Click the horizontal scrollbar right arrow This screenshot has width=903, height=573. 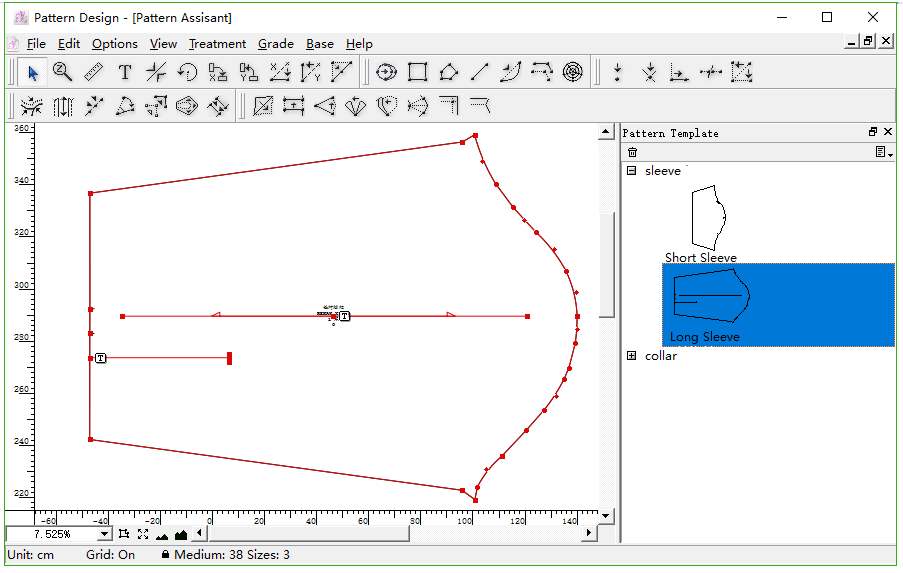click(x=590, y=534)
